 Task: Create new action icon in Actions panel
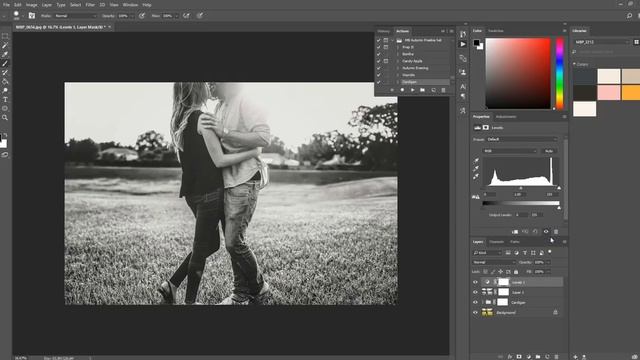[x=433, y=90]
